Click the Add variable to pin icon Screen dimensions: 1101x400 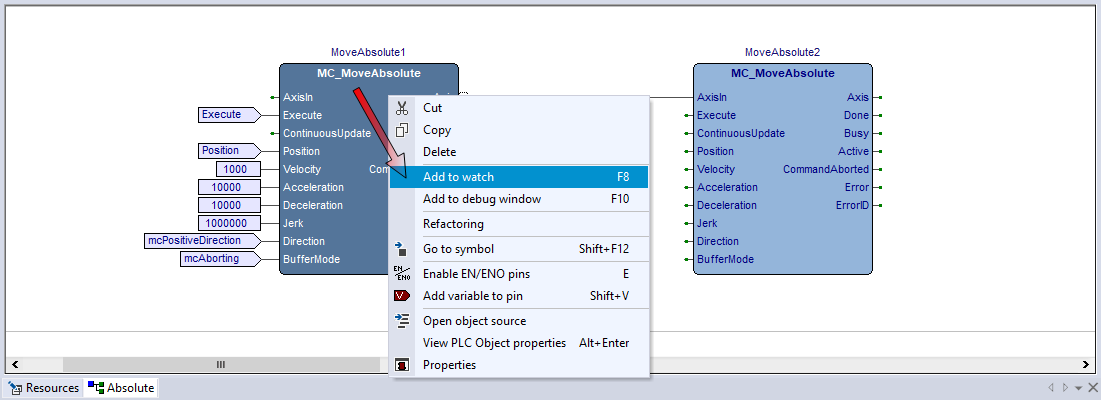pos(402,296)
